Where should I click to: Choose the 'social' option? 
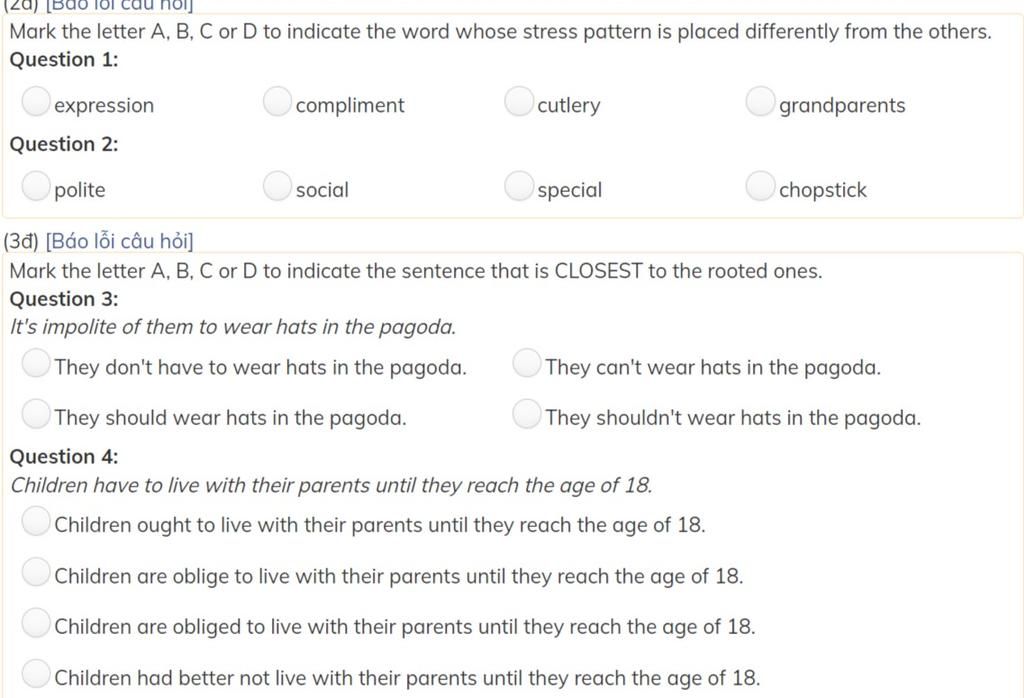point(278,186)
